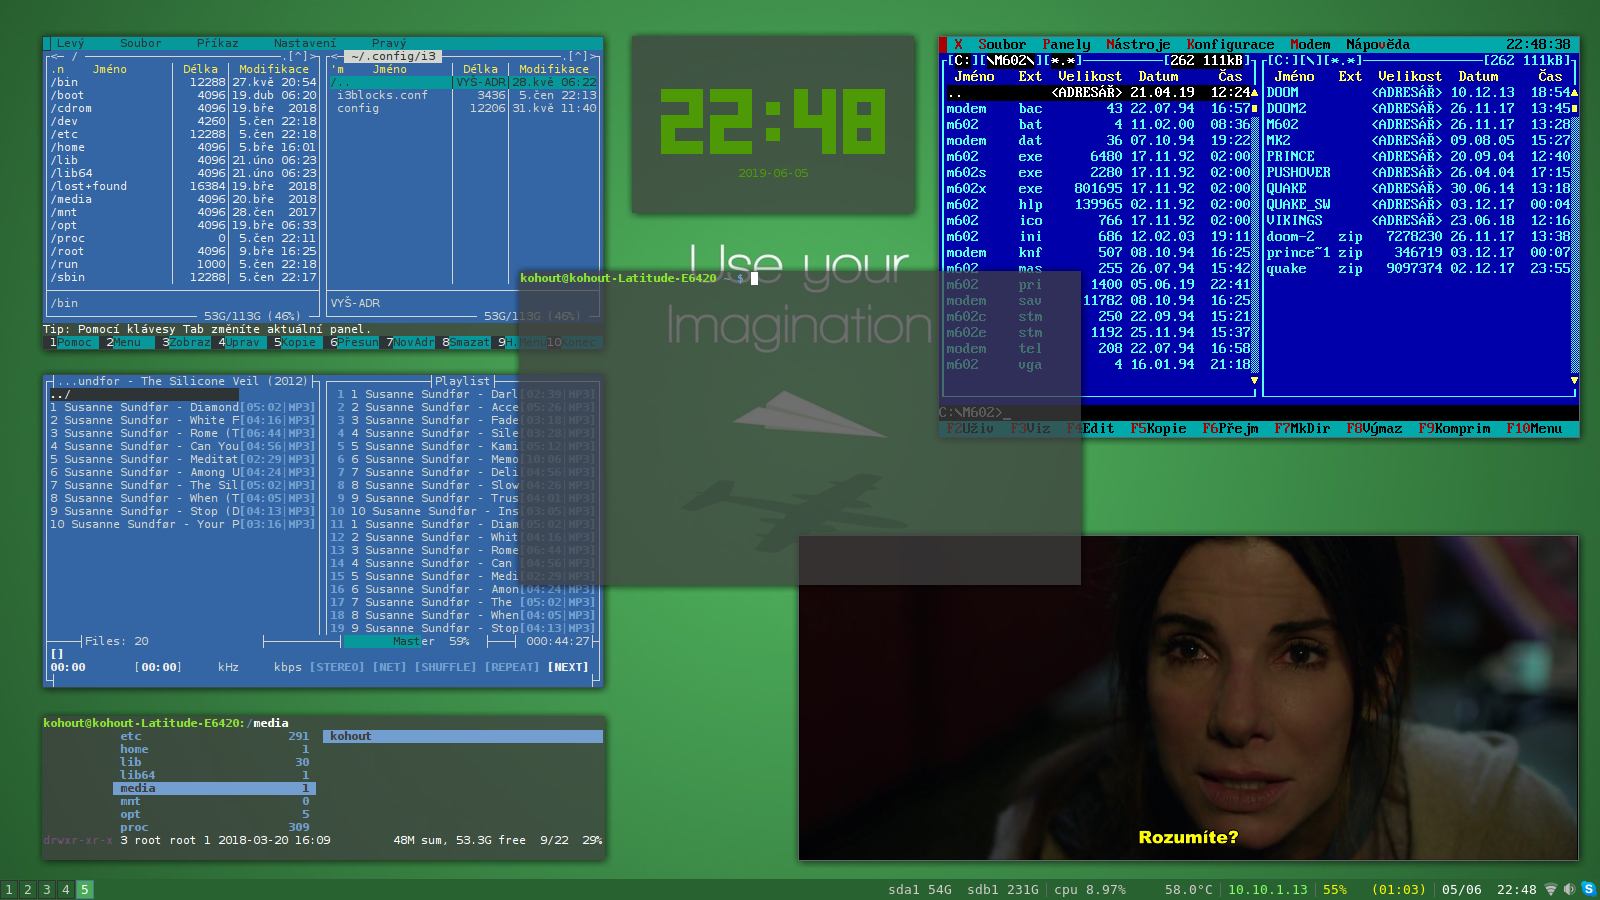The image size is (1600, 900).
Task: Click the Wi-Fi signal tray icon
Action: coord(1551,889)
